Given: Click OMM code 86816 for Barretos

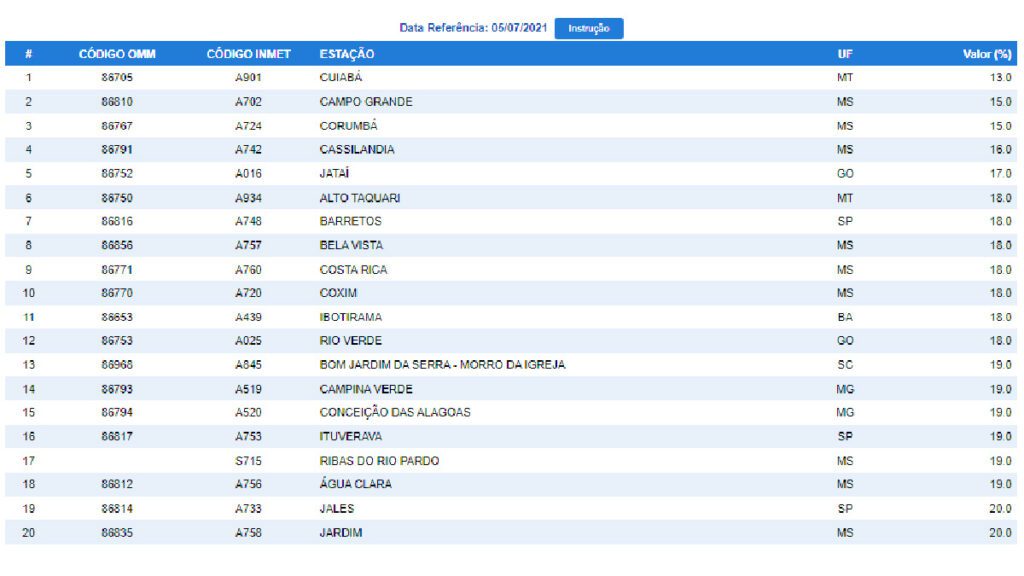Looking at the screenshot, I should point(117,221).
